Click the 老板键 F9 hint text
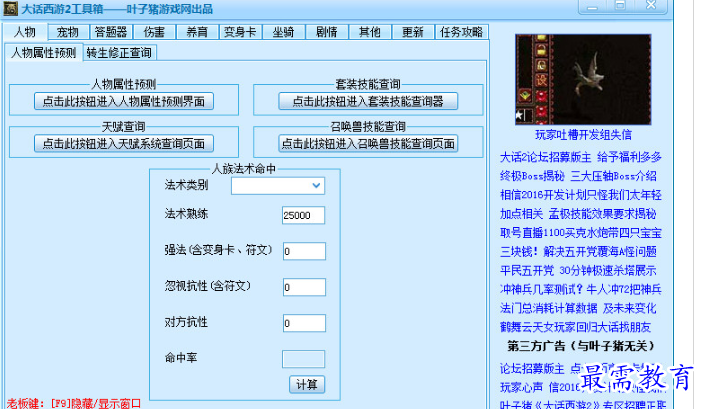Screen dimensions: 702x409 74,403
